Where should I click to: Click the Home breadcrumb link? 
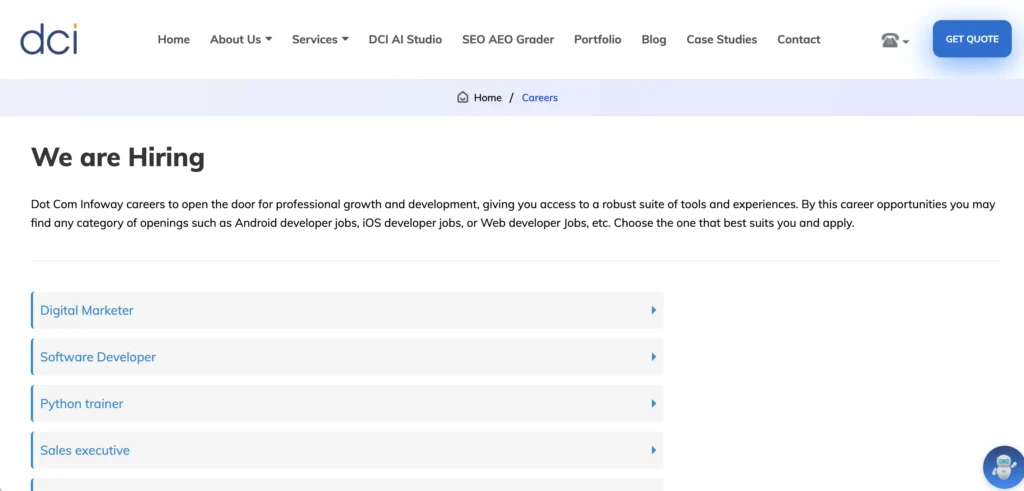[488, 97]
